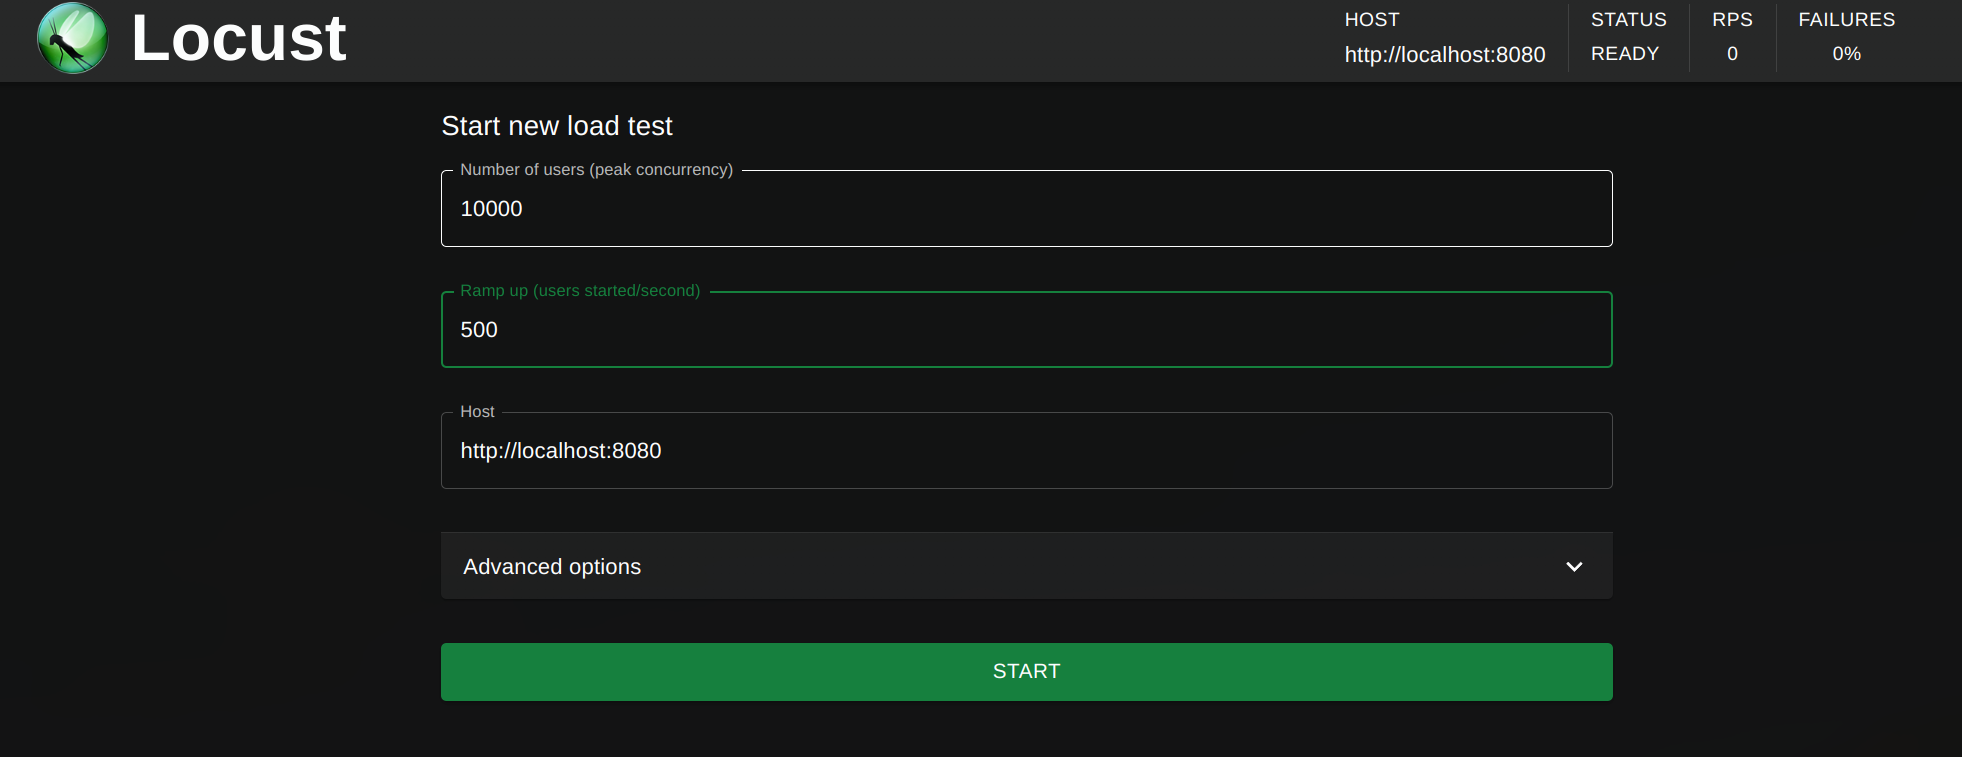
Task: Click the RPS header label
Action: point(1732,20)
